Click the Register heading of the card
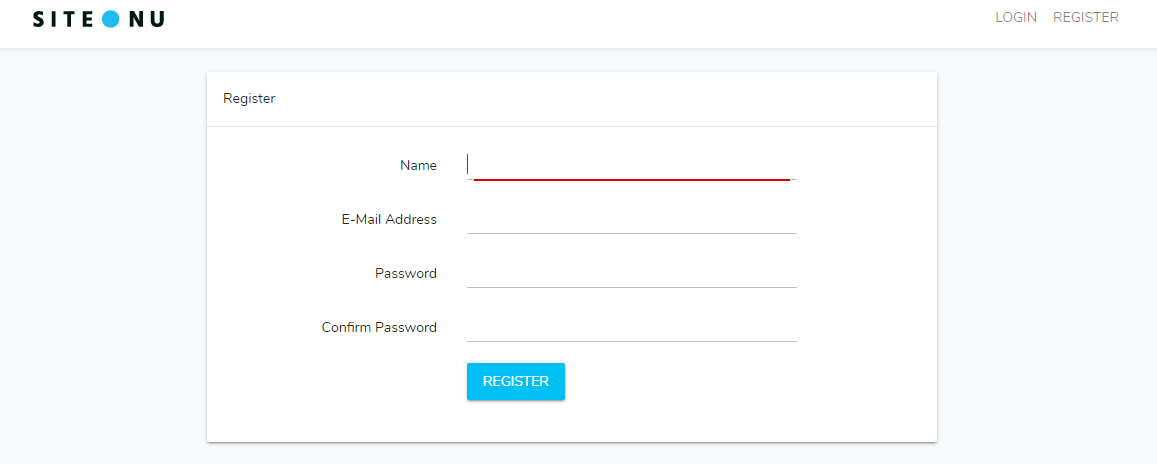 click(249, 98)
